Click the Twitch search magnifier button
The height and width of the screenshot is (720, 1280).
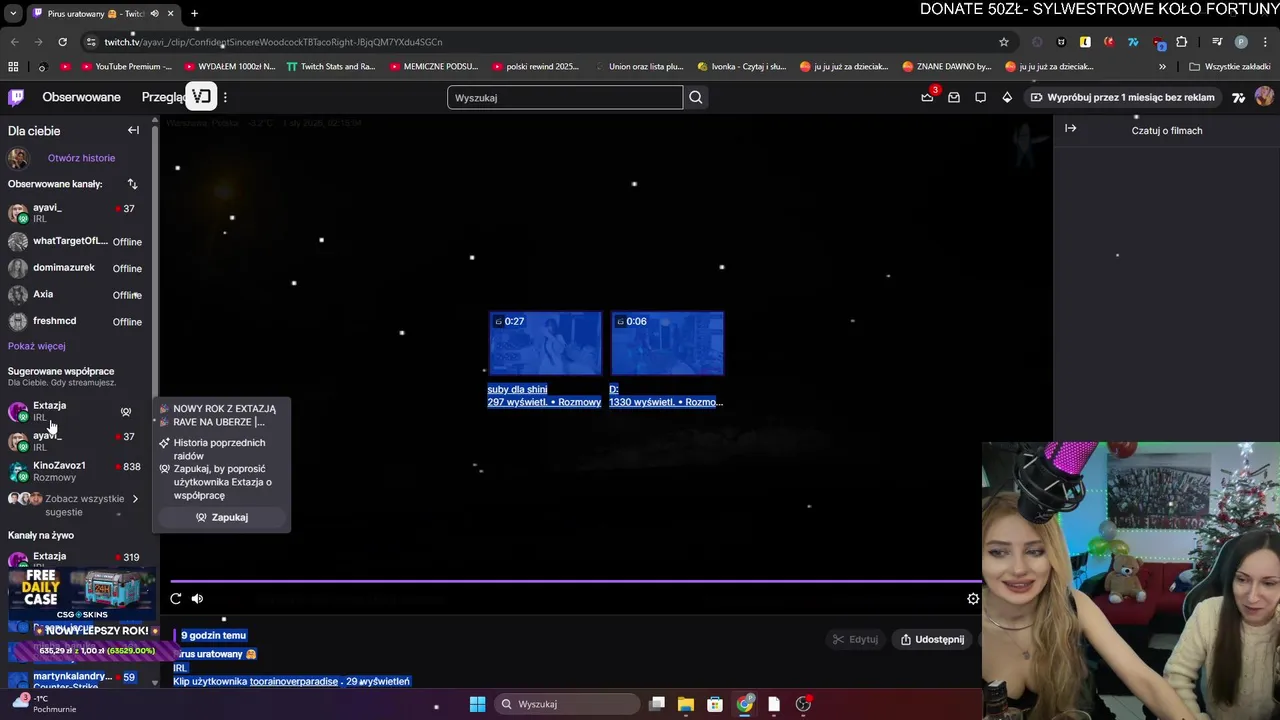coord(696,97)
